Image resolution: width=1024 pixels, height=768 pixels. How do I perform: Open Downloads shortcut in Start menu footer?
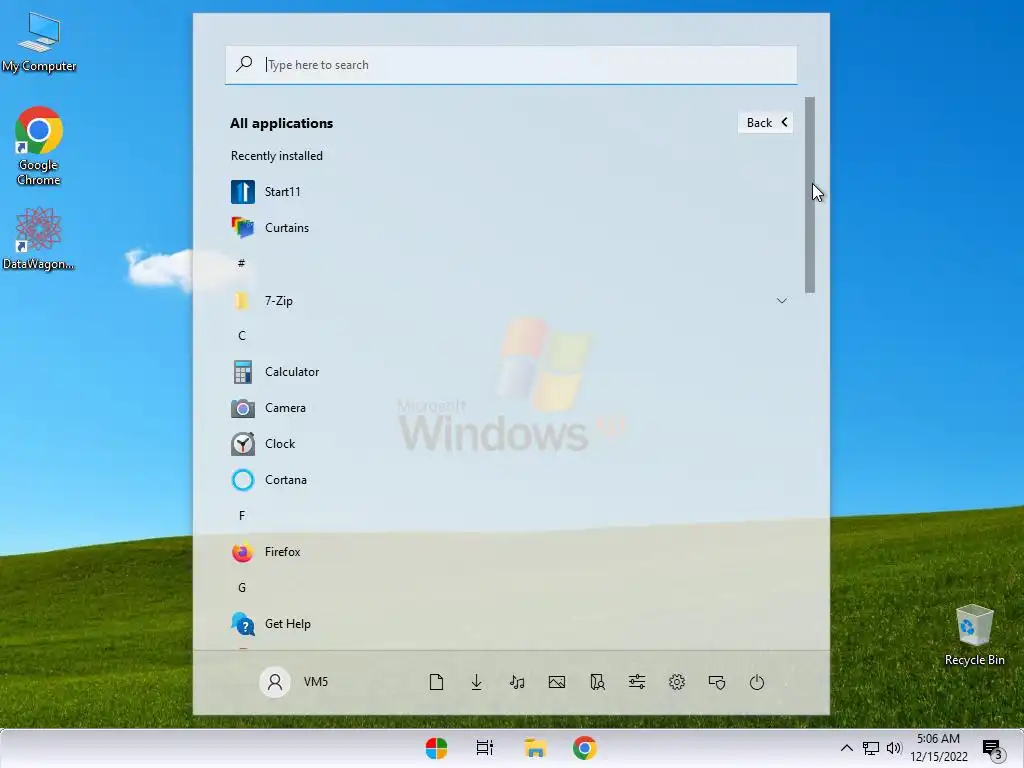point(477,682)
